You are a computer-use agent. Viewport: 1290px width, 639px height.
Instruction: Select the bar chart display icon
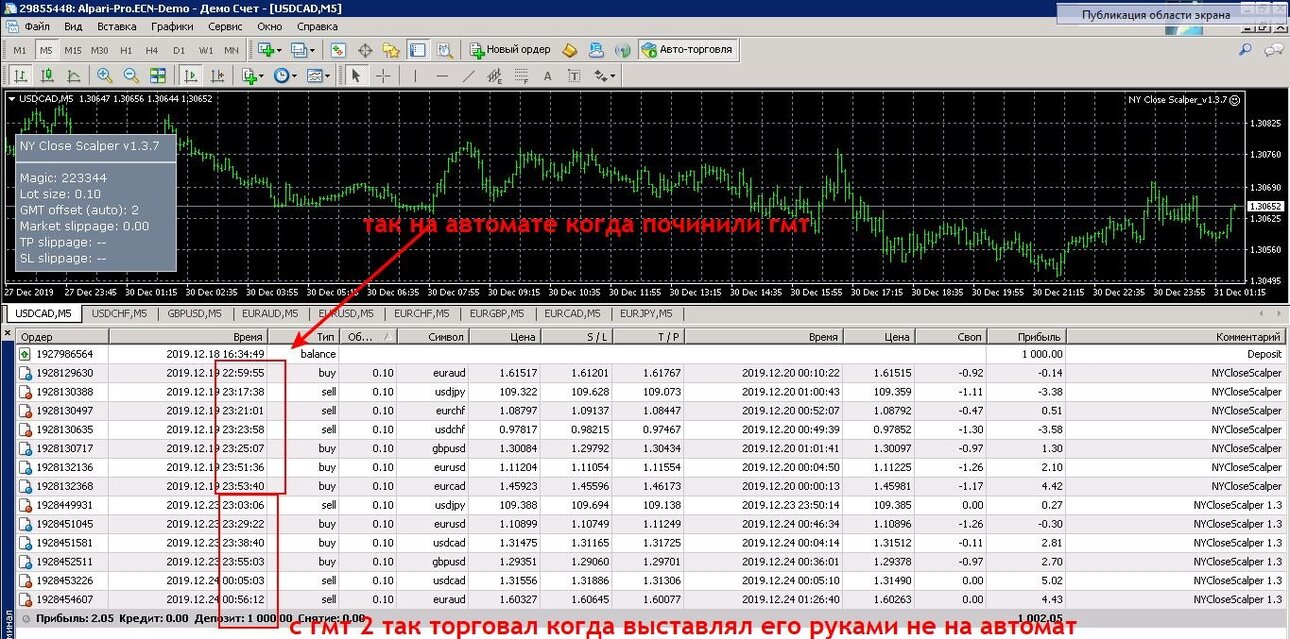pyautogui.click(x=21, y=75)
